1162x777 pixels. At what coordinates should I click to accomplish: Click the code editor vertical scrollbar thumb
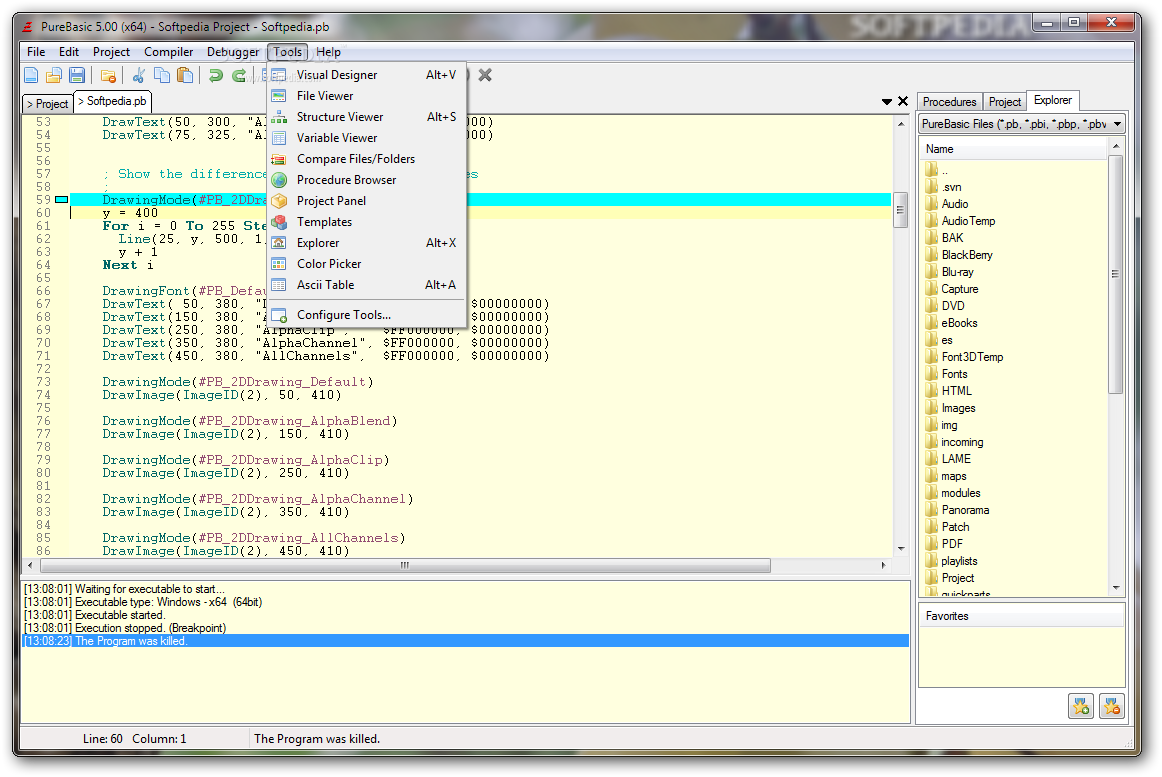click(900, 211)
